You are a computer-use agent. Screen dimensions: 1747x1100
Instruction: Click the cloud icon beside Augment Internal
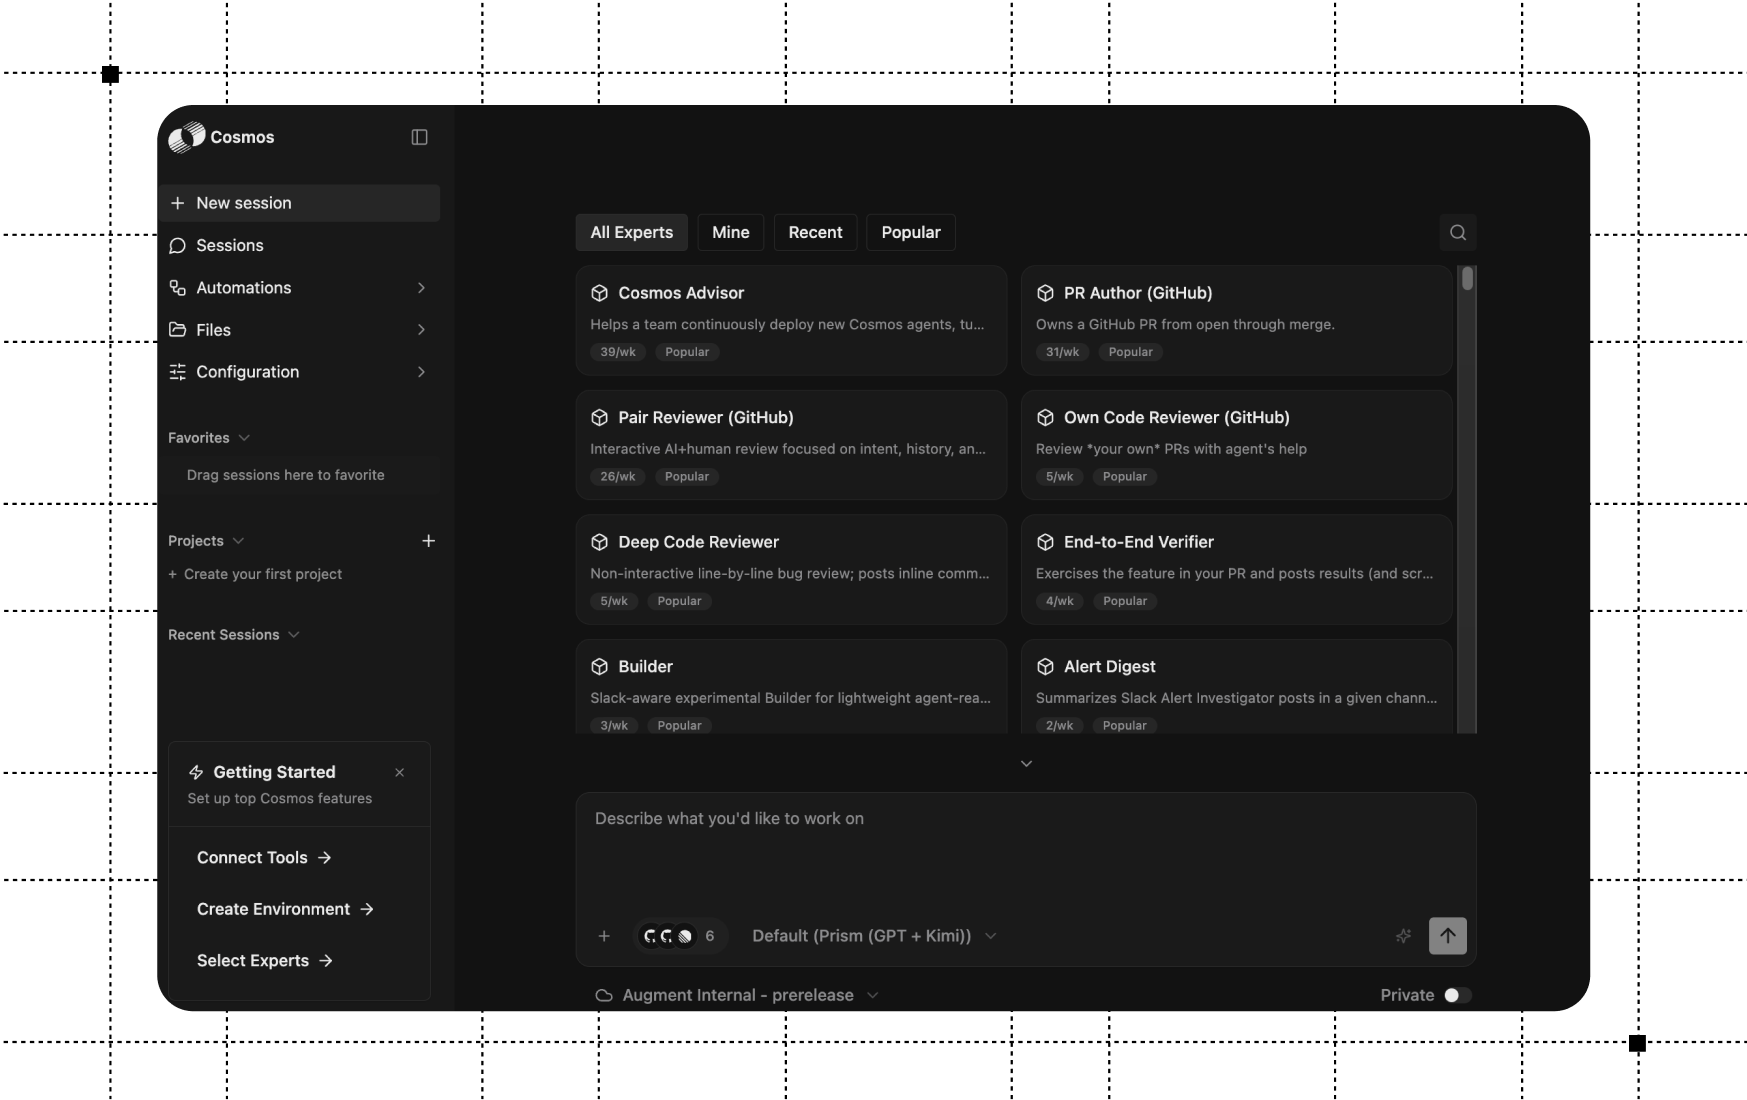[x=604, y=995]
